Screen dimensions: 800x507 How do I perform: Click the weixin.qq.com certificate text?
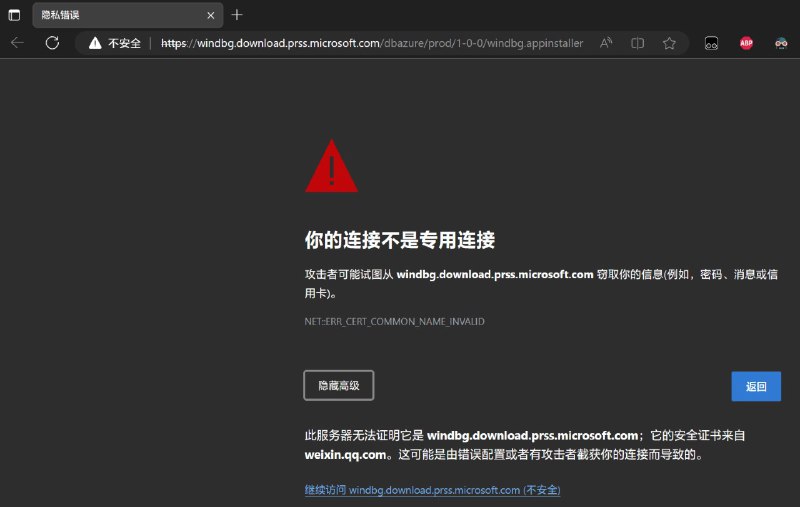[x=345, y=454]
